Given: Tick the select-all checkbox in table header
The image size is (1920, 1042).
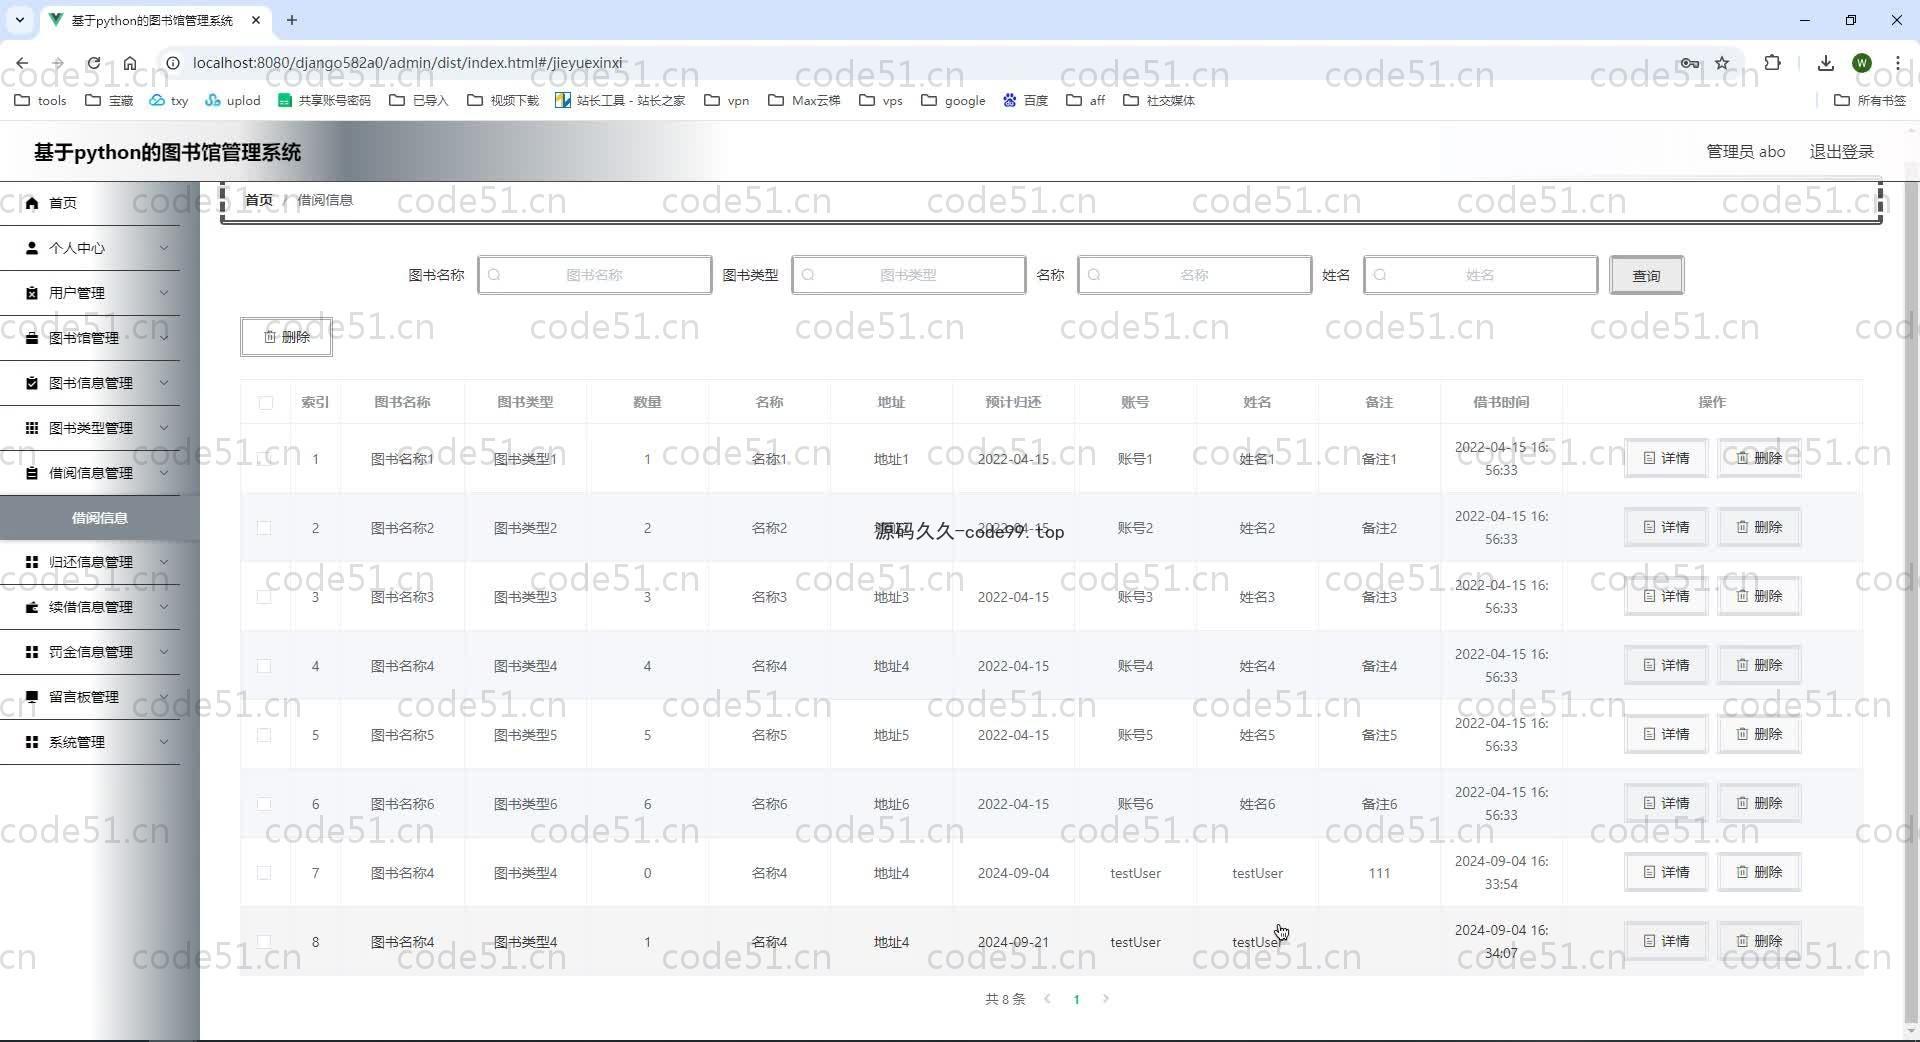Looking at the screenshot, I should [265, 403].
